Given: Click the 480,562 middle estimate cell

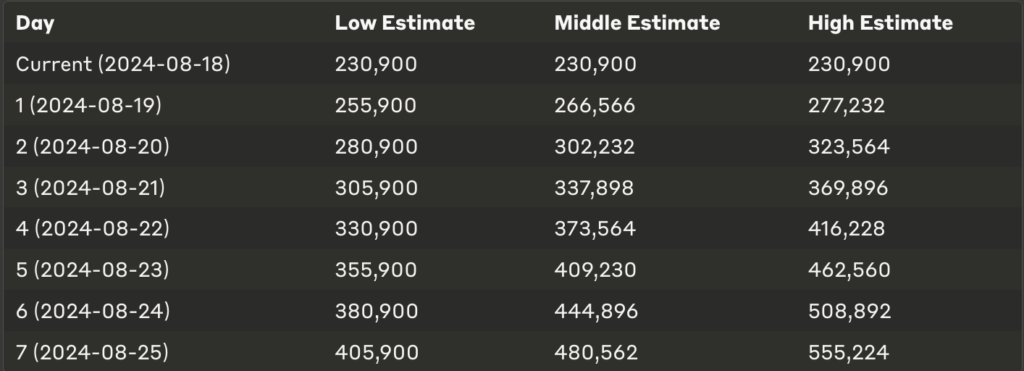Looking at the screenshot, I should [596, 352].
